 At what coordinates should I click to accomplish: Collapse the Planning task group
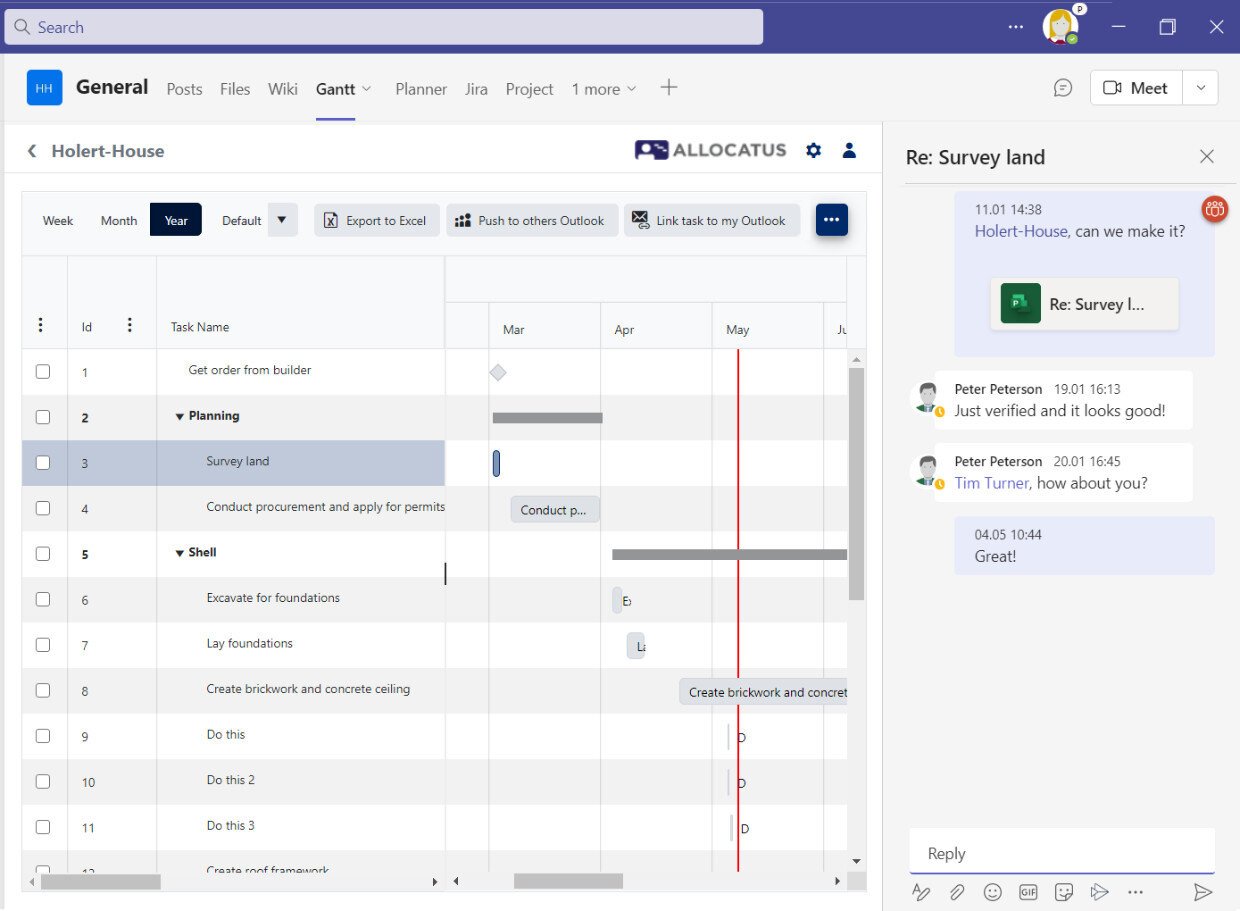[180, 417]
